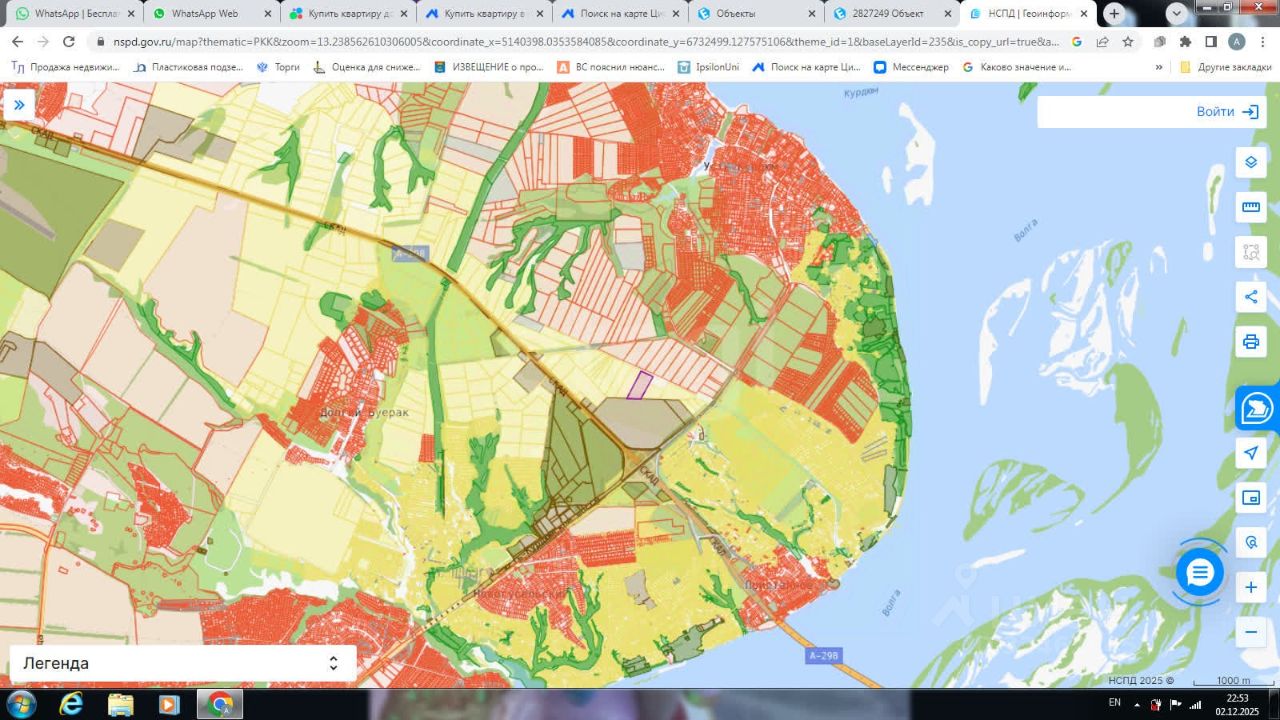
Task: Zoom in with the plus button
Action: tap(1250, 587)
